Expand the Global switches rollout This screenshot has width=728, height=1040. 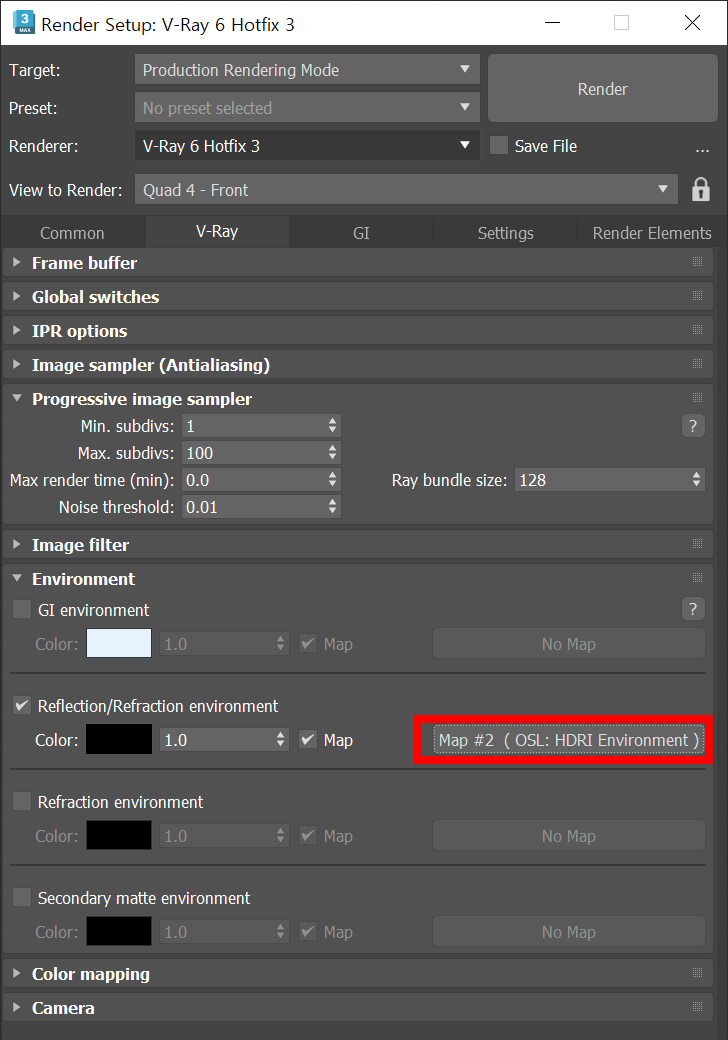(x=17, y=296)
